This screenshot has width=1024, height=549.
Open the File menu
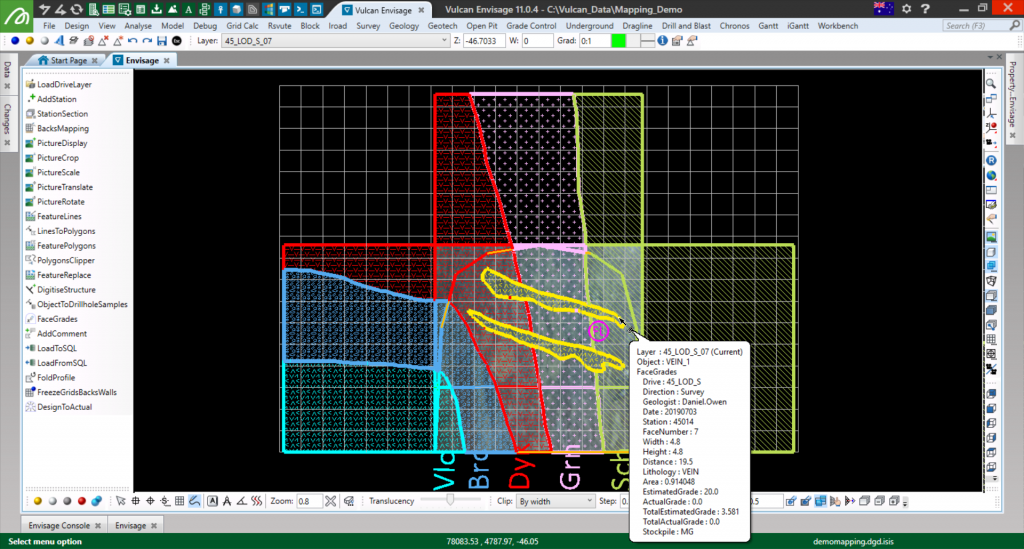click(49, 25)
